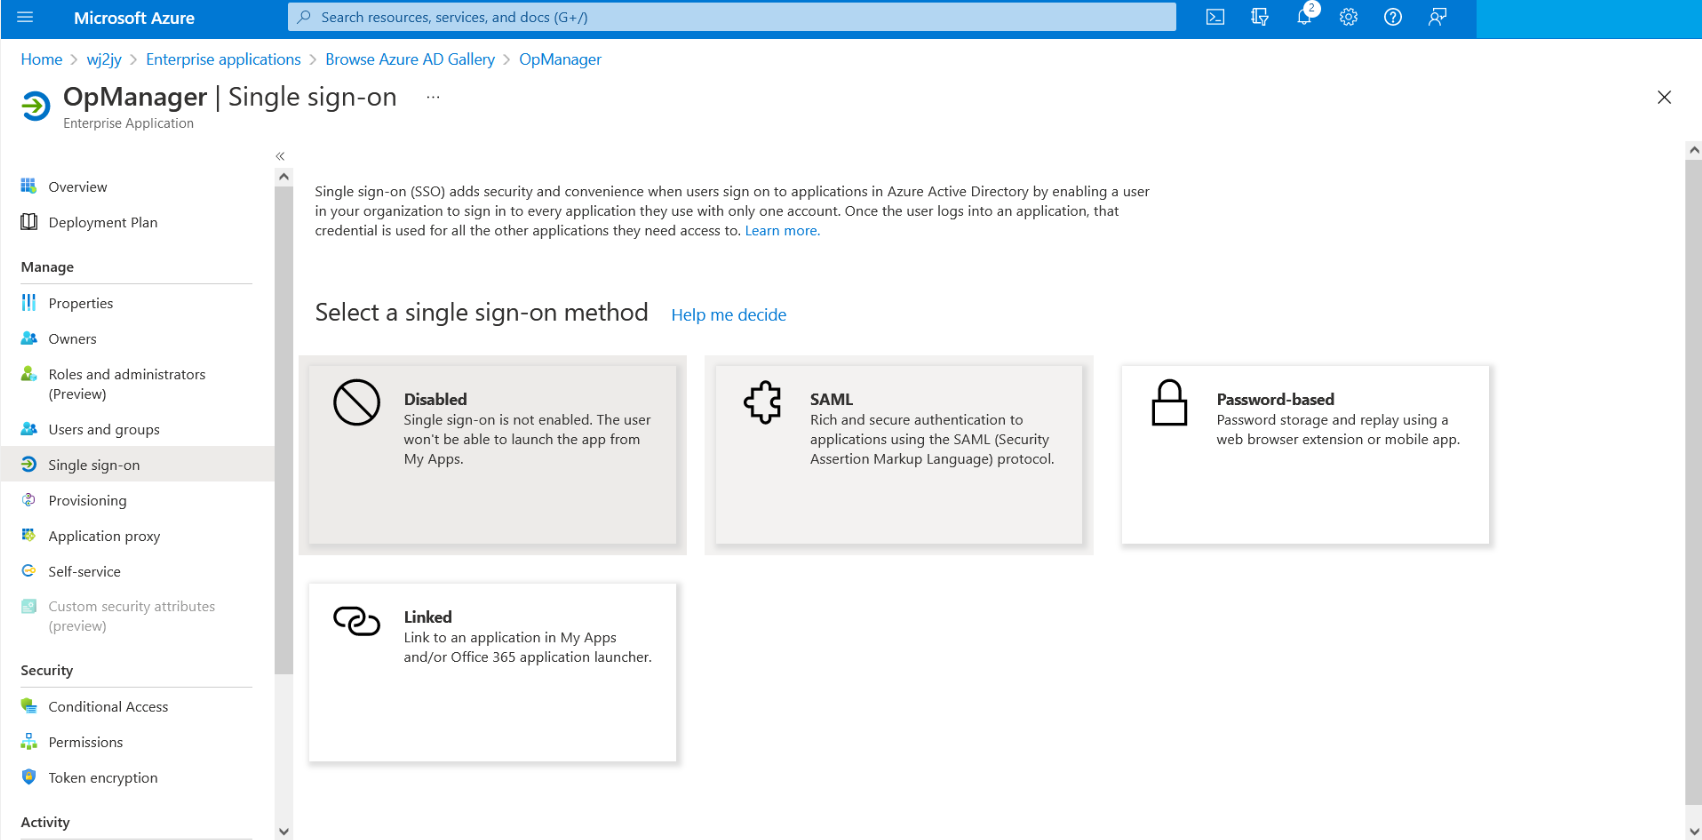Viewport: 1702px width, 840px height.
Task: Open Conditional Access in Security section
Action: pyautogui.click(x=108, y=706)
